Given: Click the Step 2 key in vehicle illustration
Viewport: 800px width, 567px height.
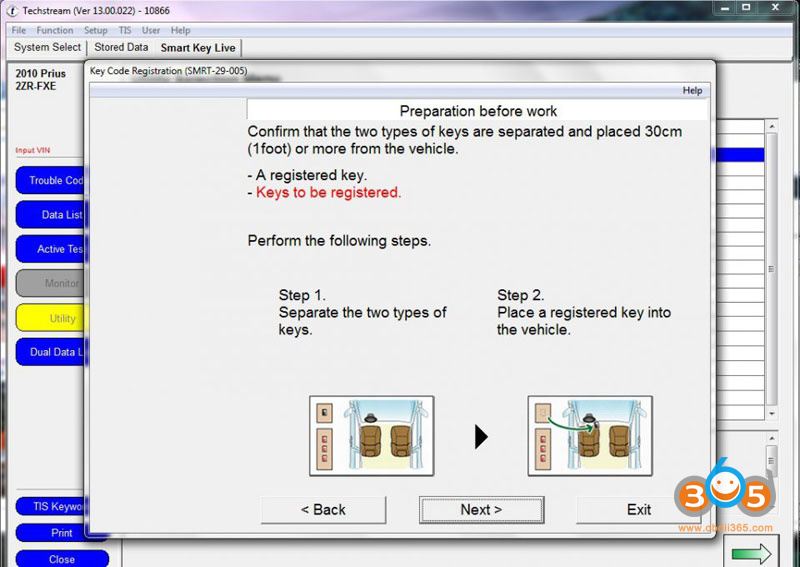Looking at the screenshot, I should coord(590,436).
